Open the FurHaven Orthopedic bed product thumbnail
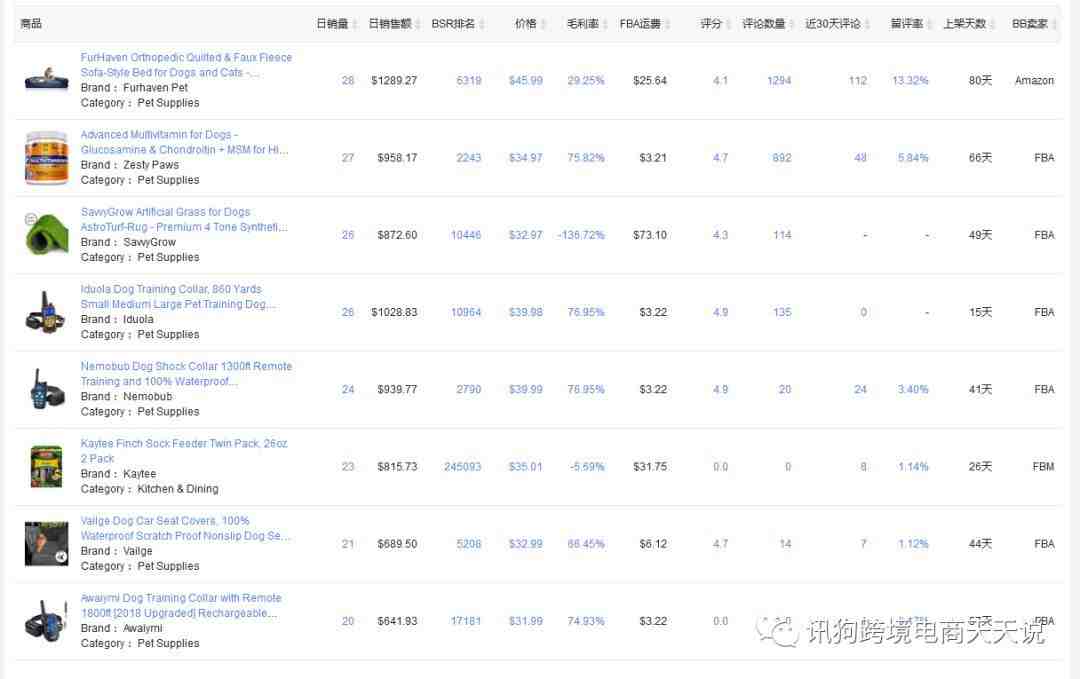 coord(46,80)
